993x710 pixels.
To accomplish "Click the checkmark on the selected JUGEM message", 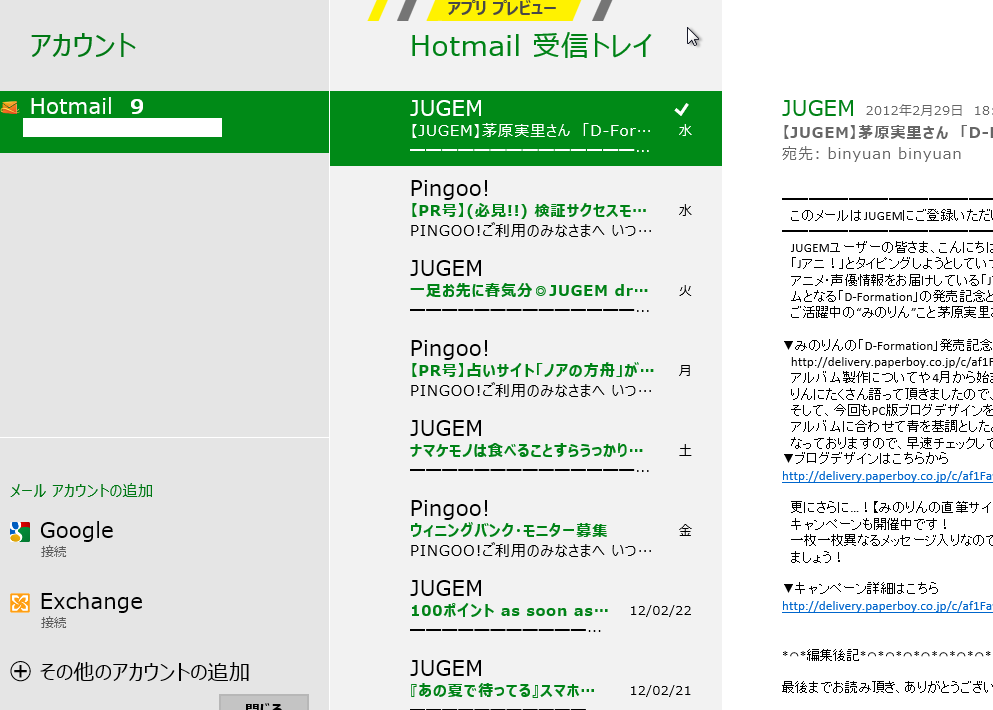I will (681, 110).
